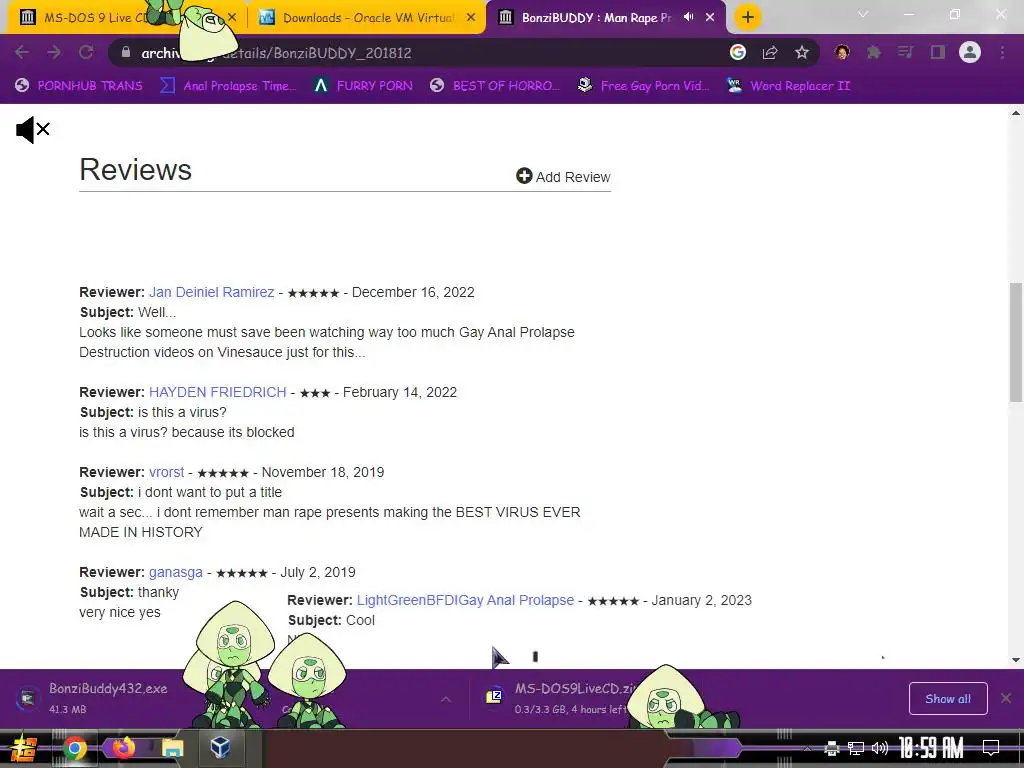Open the BonziBuddy432.exe download
The height and width of the screenshot is (768, 1024).
tap(108, 688)
